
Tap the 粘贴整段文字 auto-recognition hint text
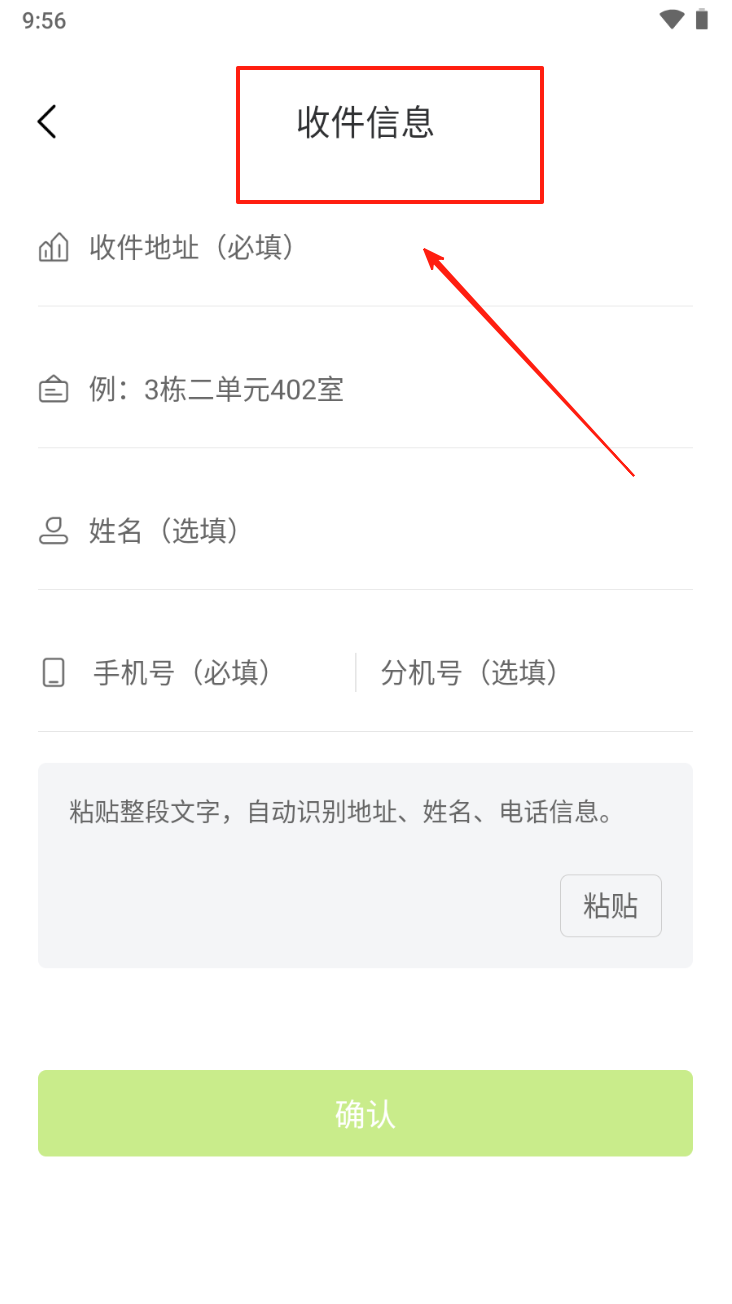341,811
